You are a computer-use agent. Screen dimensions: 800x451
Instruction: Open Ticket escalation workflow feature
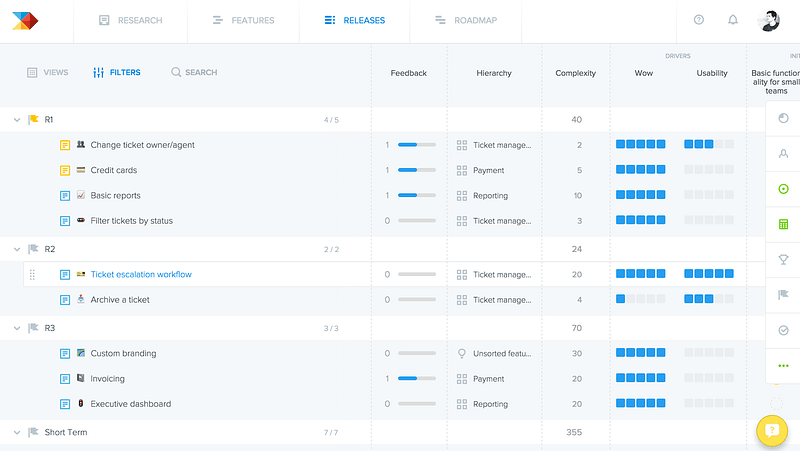tap(141, 274)
